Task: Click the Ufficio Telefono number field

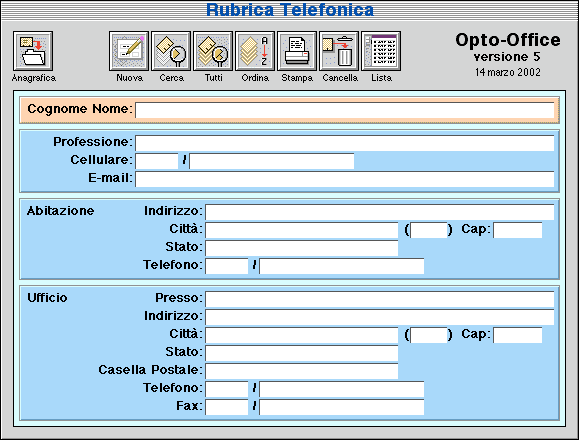Action: coord(342,389)
